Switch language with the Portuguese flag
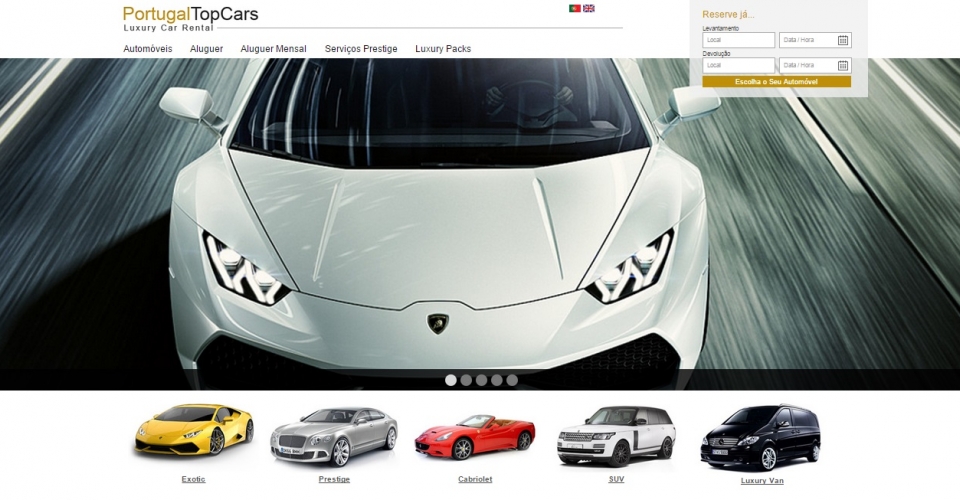This screenshot has height=500, width=960. pos(574,8)
